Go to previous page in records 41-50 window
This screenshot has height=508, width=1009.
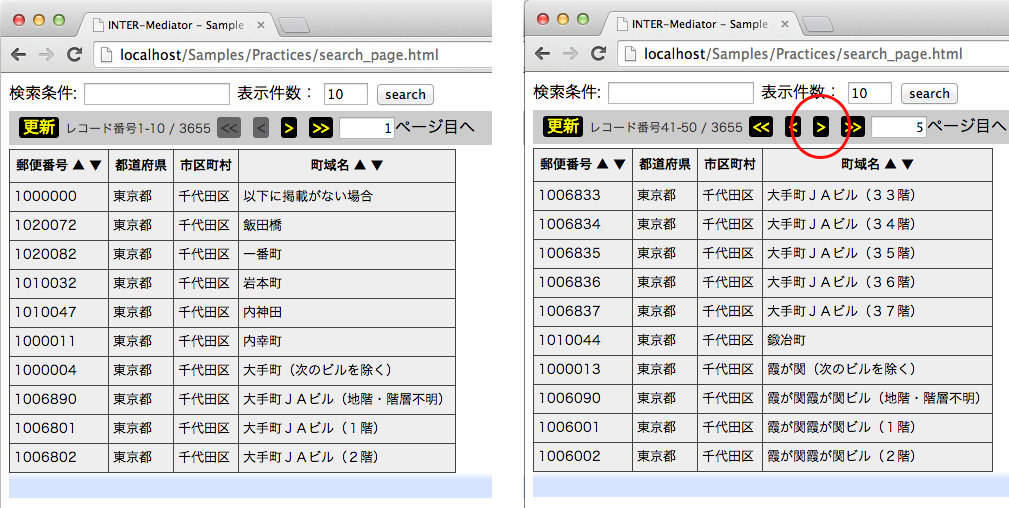pos(792,127)
